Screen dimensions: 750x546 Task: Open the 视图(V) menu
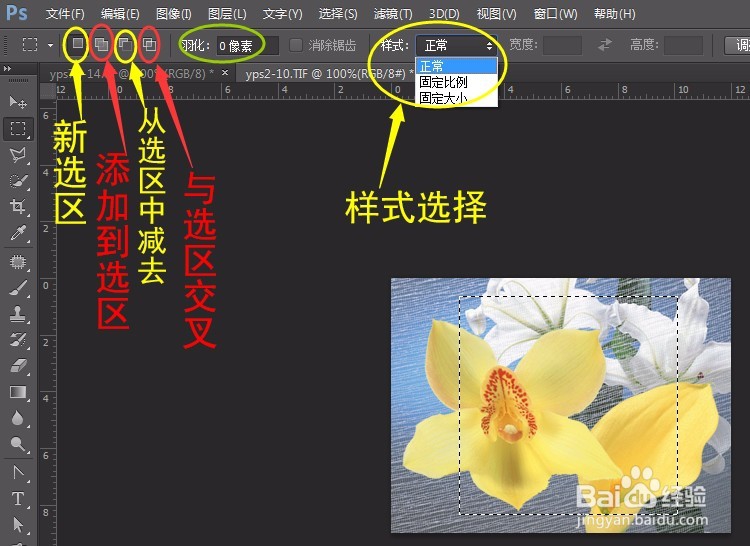coord(497,13)
